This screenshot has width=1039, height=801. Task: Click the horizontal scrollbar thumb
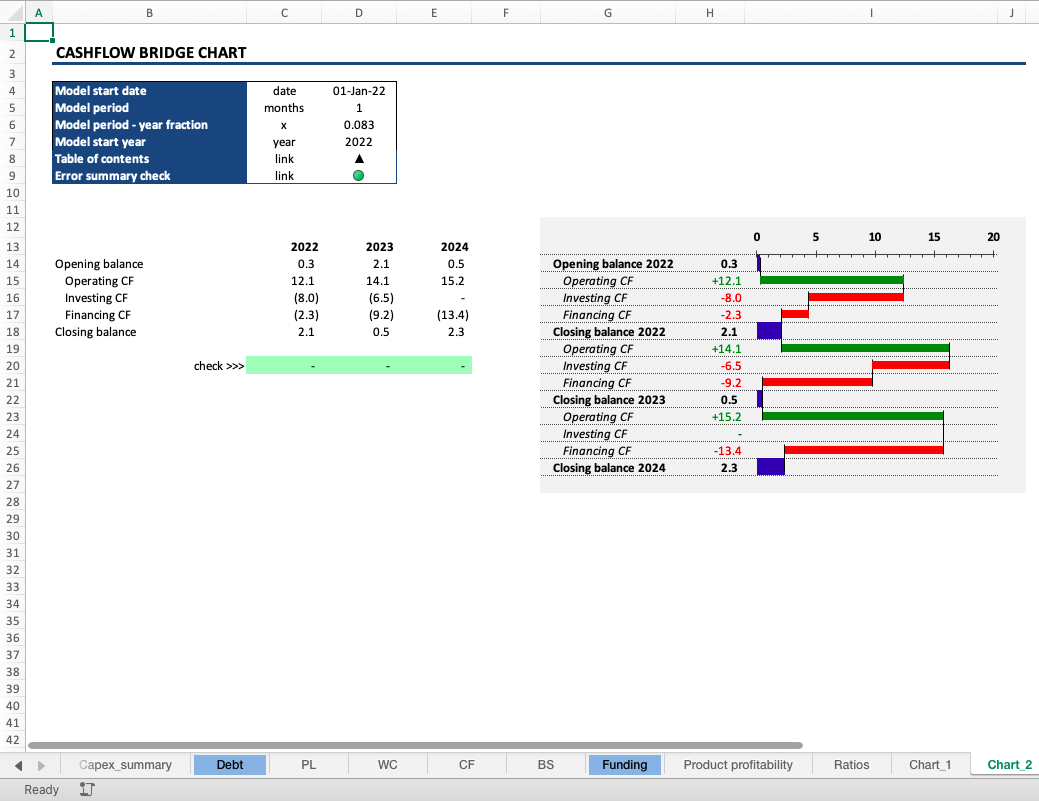coord(415,745)
